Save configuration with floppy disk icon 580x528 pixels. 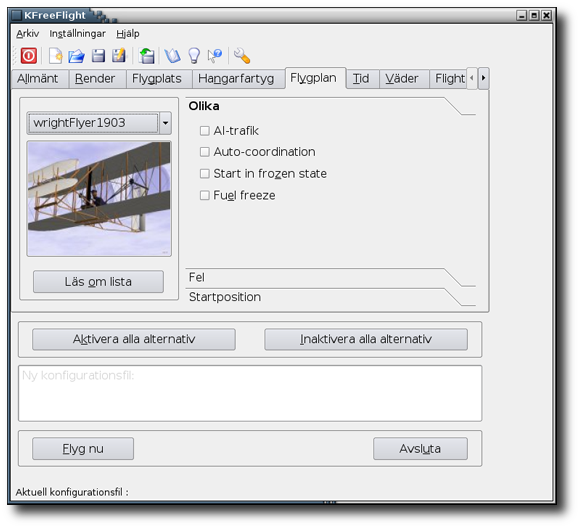(98, 56)
